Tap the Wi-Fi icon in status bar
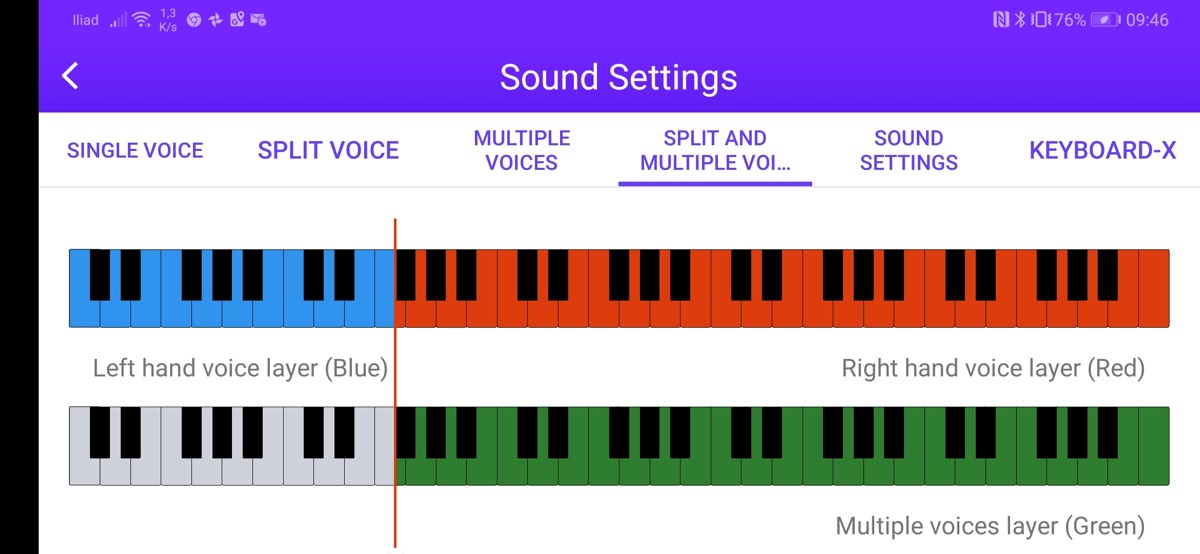This screenshot has height=554, width=1200. tap(141, 20)
